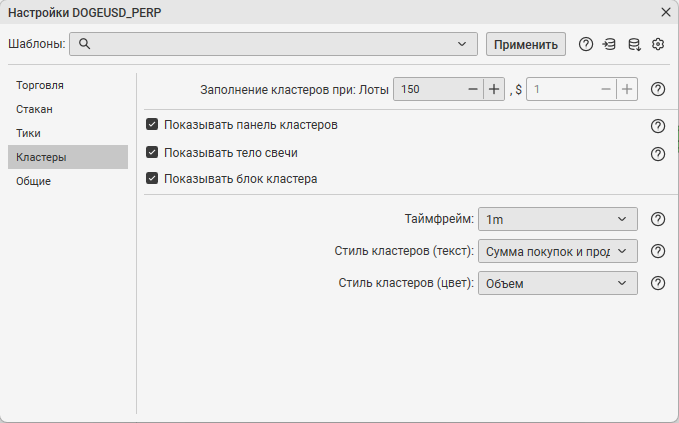The width and height of the screenshot is (679, 423).
Task: Click the import template database icon
Action: point(610,44)
